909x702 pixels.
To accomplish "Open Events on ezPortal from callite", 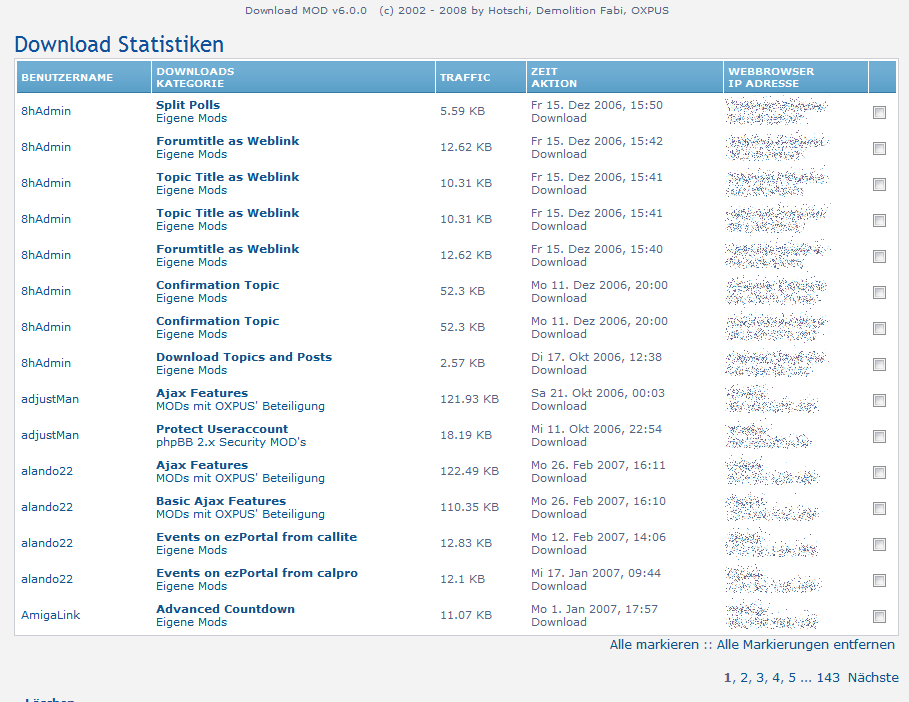I will tap(256, 537).
